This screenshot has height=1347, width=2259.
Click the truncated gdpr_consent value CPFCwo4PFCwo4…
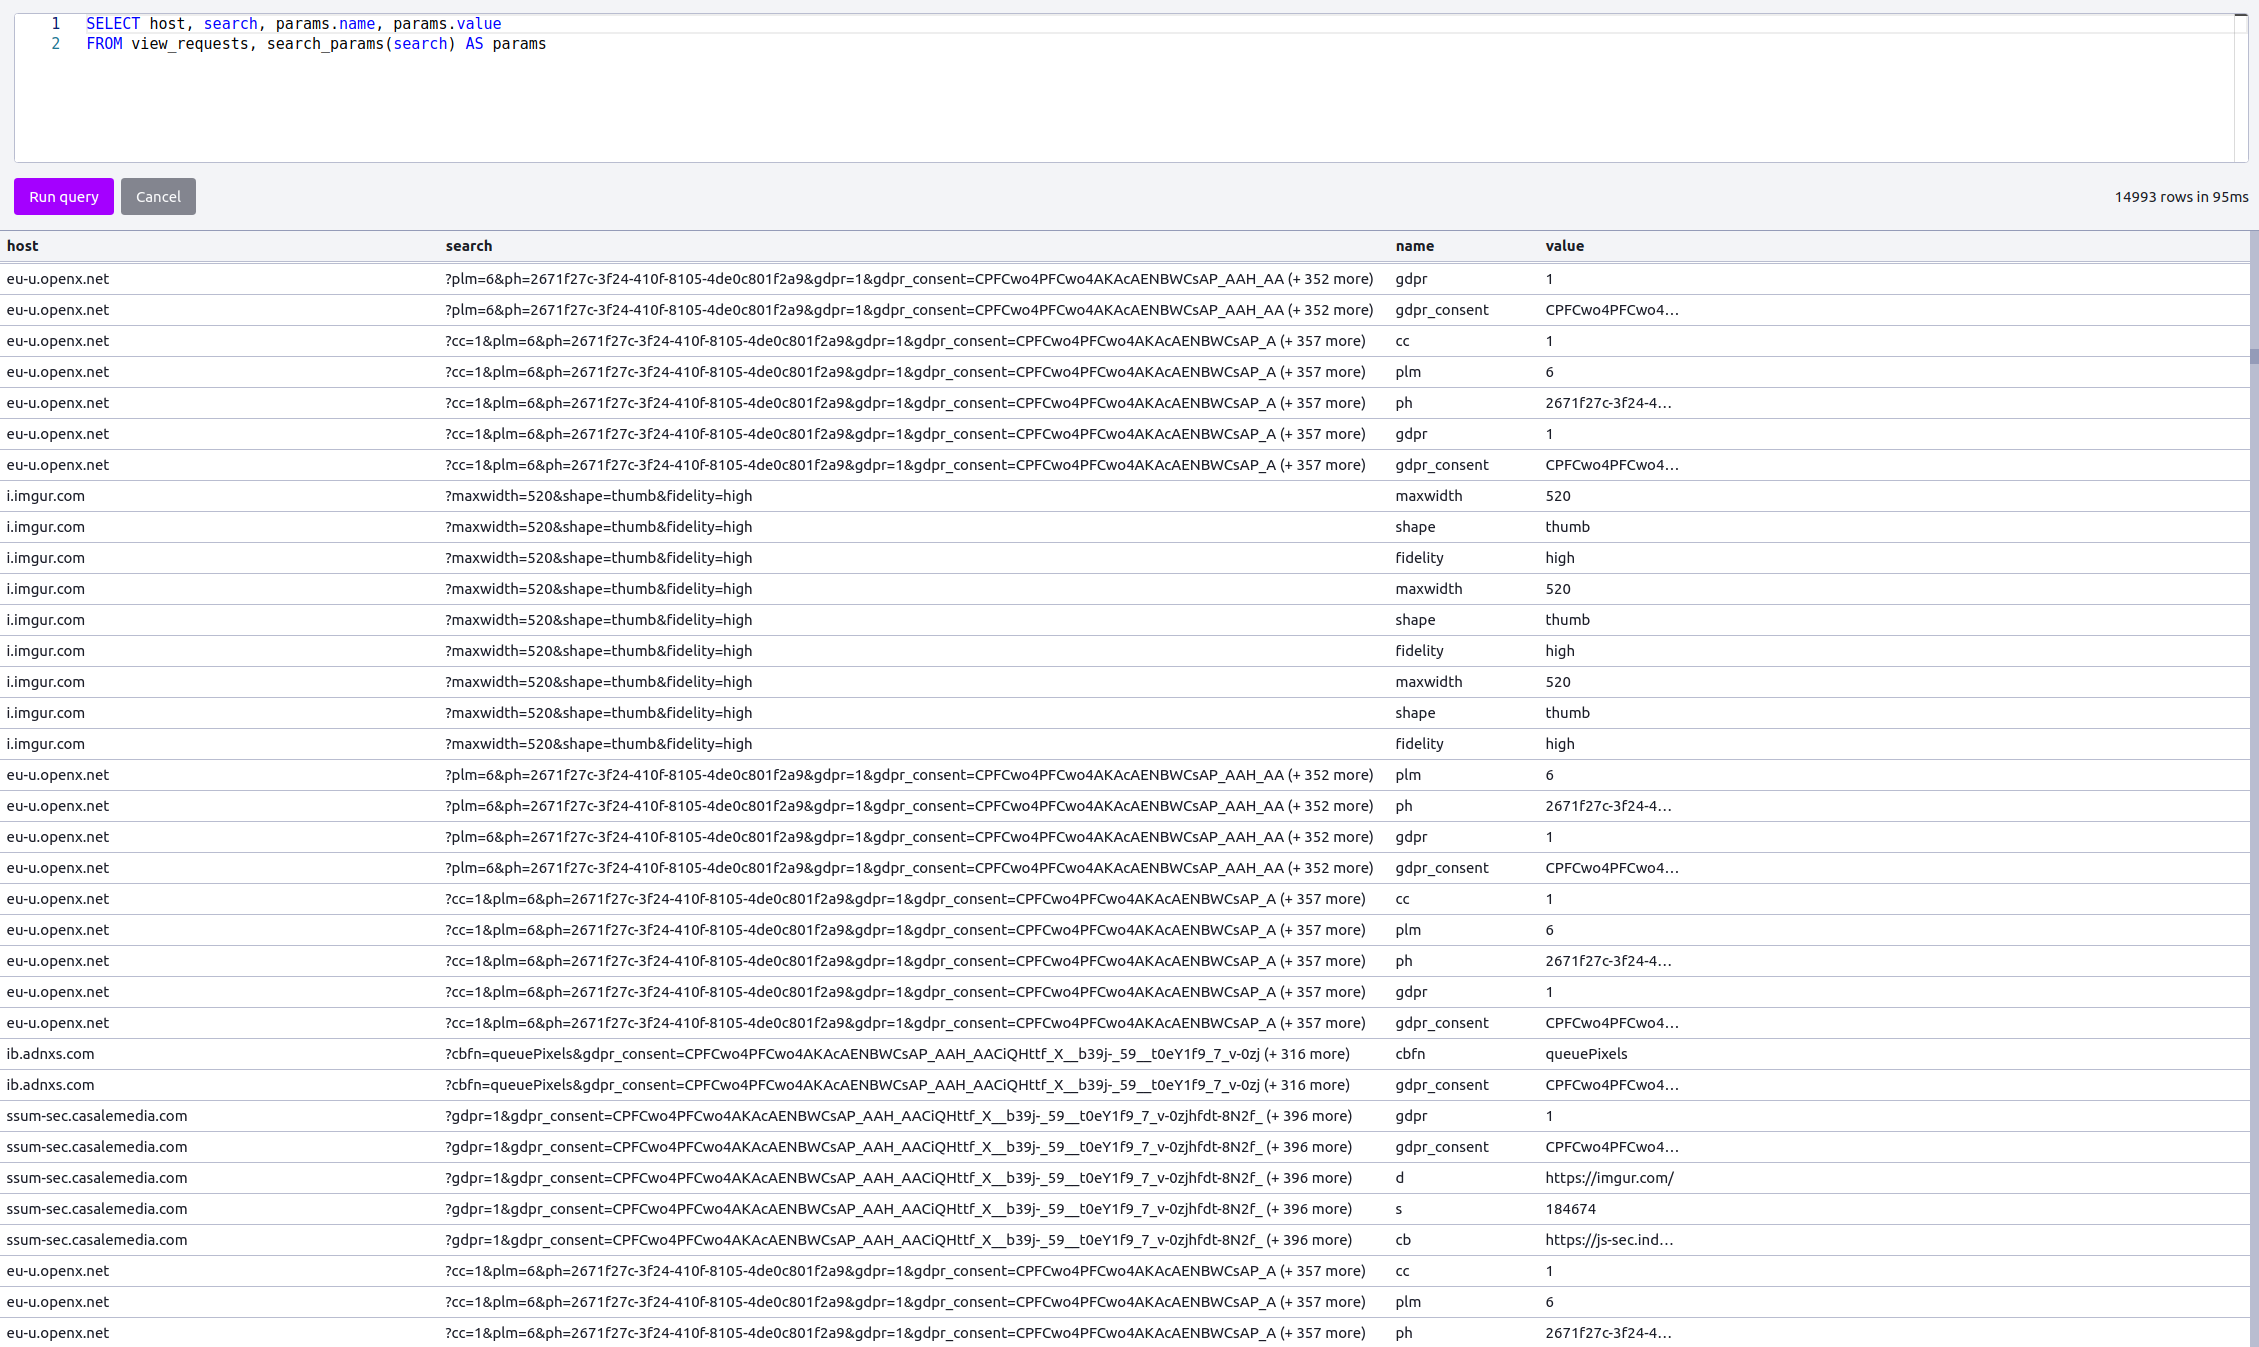pyautogui.click(x=1612, y=310)
